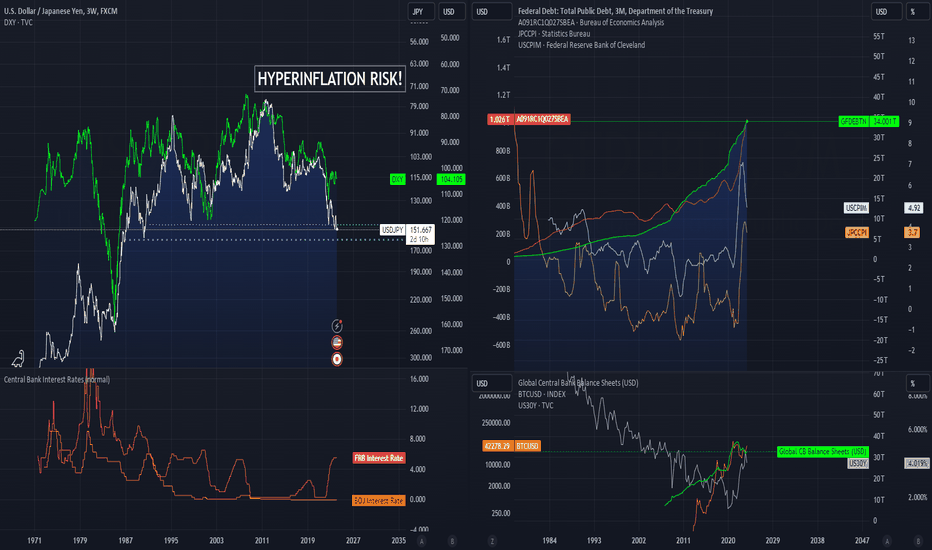Screen dimensions: 932x550
Task: Click the green Global CB Balance Sheets (USD) label
Action: (x=823, y=452)
